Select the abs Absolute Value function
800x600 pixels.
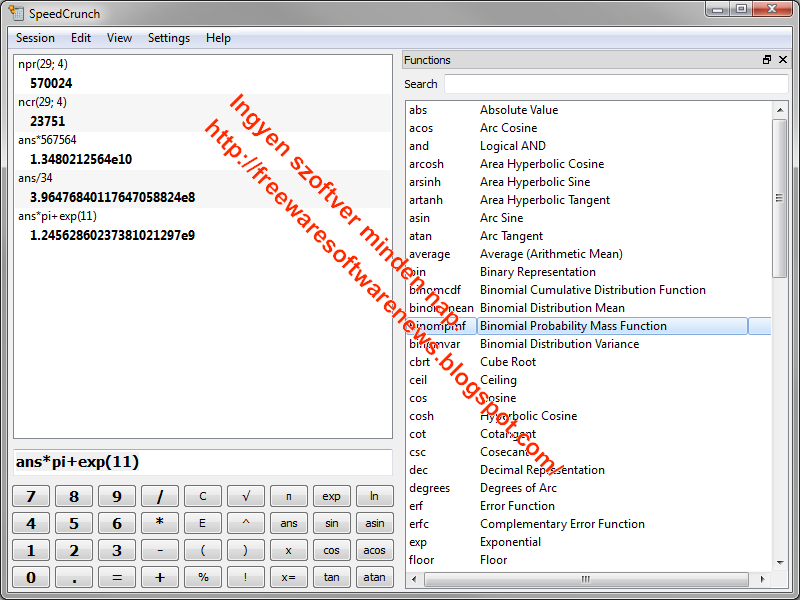point(589,110)
